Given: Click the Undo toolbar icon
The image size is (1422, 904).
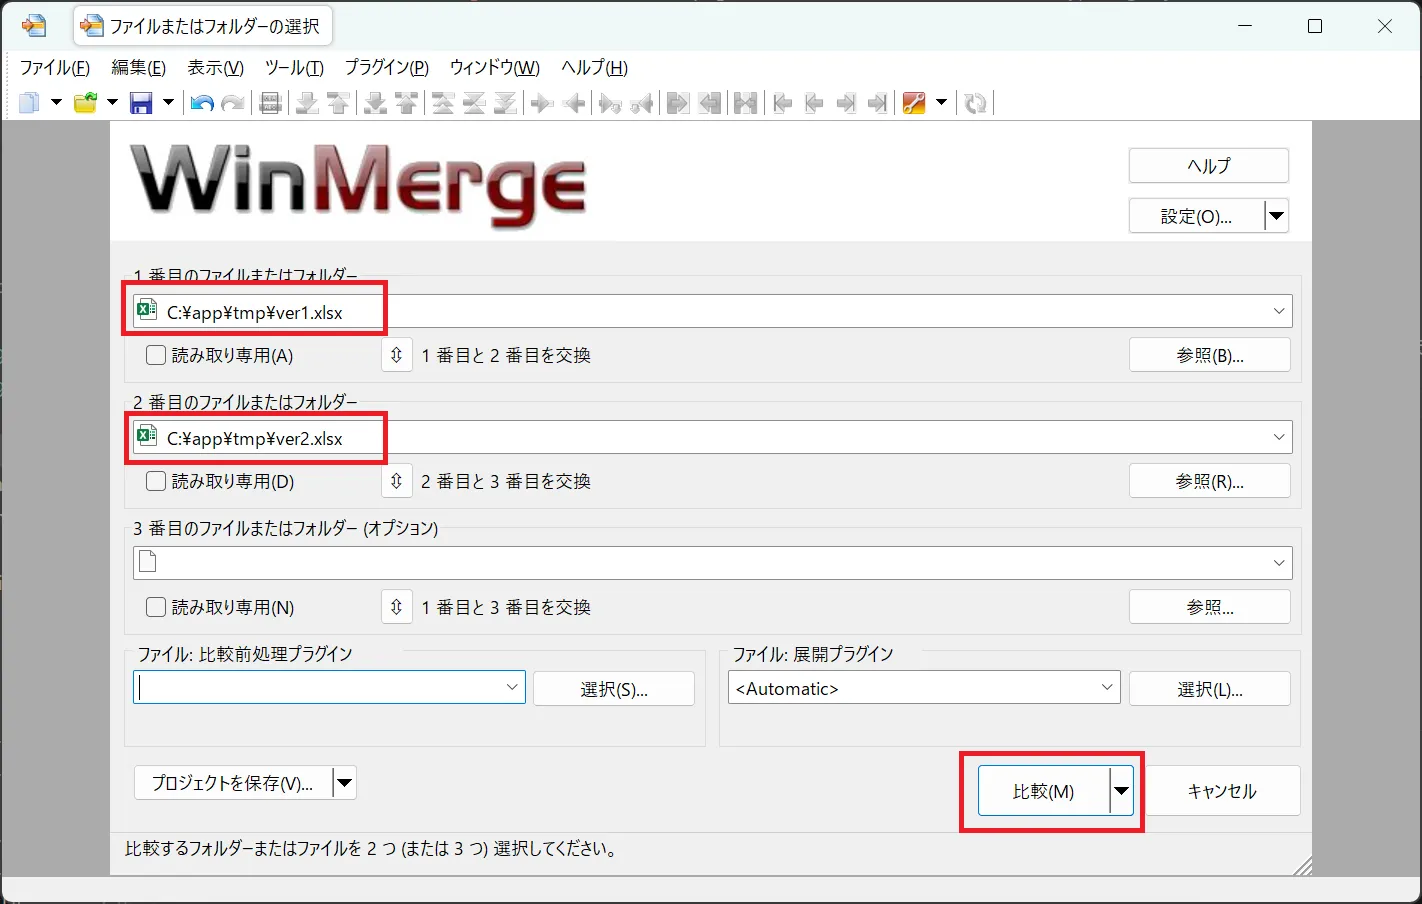Looking at the screenshot, I should click(x=202, y=102).
